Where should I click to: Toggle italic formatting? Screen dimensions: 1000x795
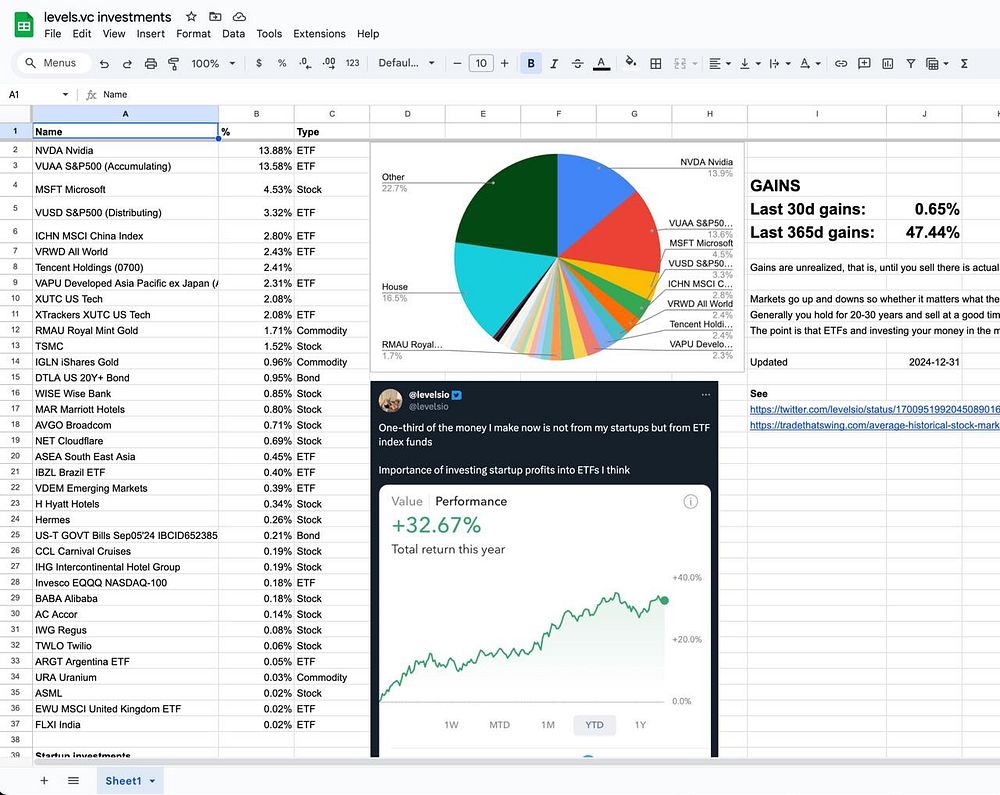pyautogui.click(x=554, y=63)
